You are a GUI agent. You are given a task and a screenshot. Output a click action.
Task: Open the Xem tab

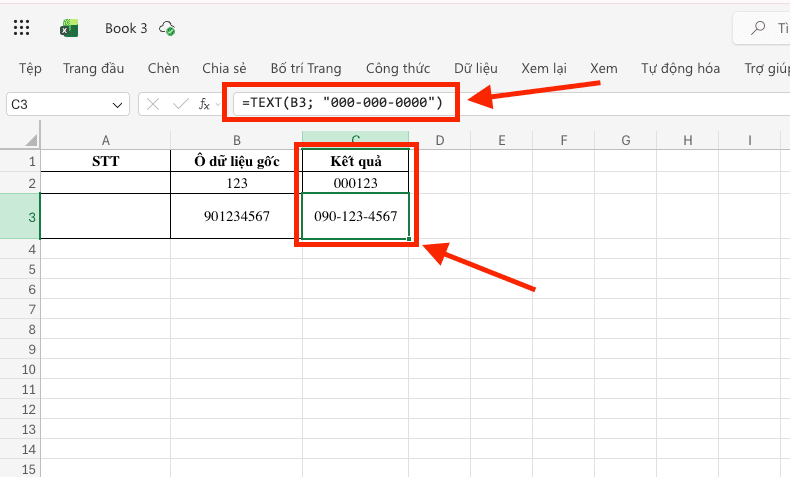(604, 69)
